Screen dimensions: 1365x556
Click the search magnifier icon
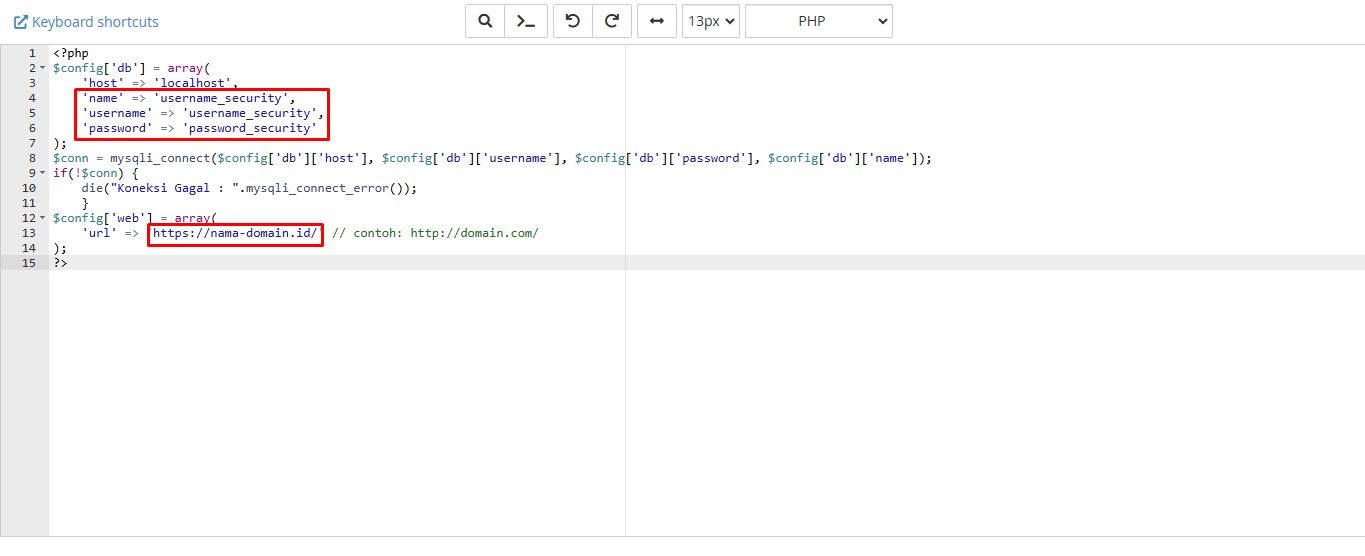[x=485, y=21]
